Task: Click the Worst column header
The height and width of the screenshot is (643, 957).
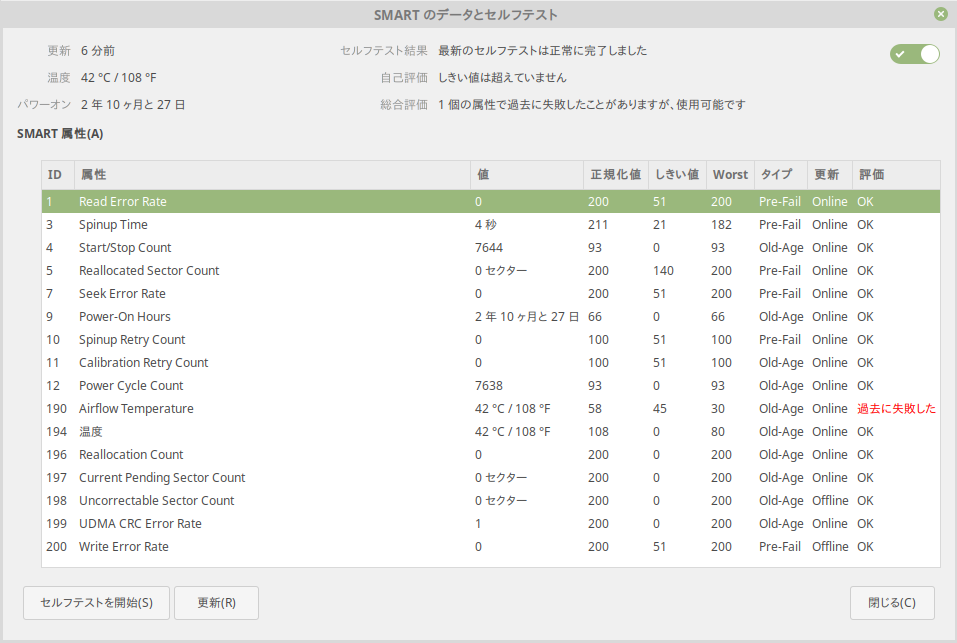Action: pos(730,175)
